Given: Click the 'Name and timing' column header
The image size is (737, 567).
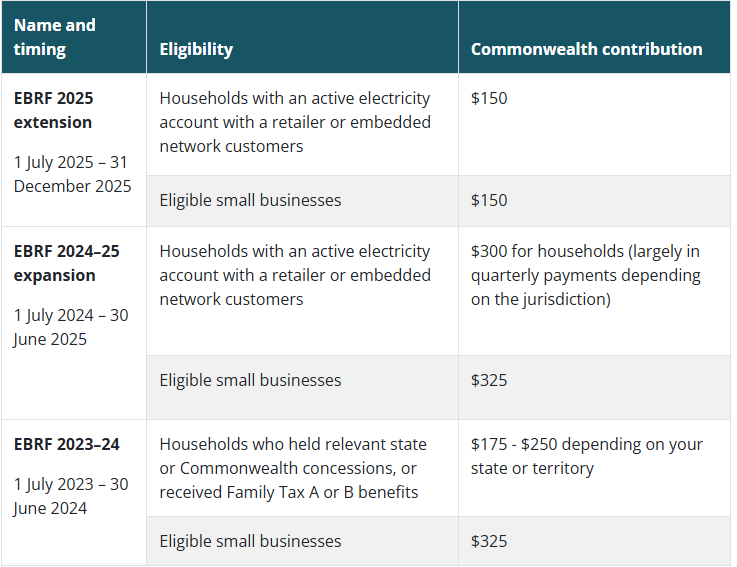Looking at the screenshot, I should [74, 37].
